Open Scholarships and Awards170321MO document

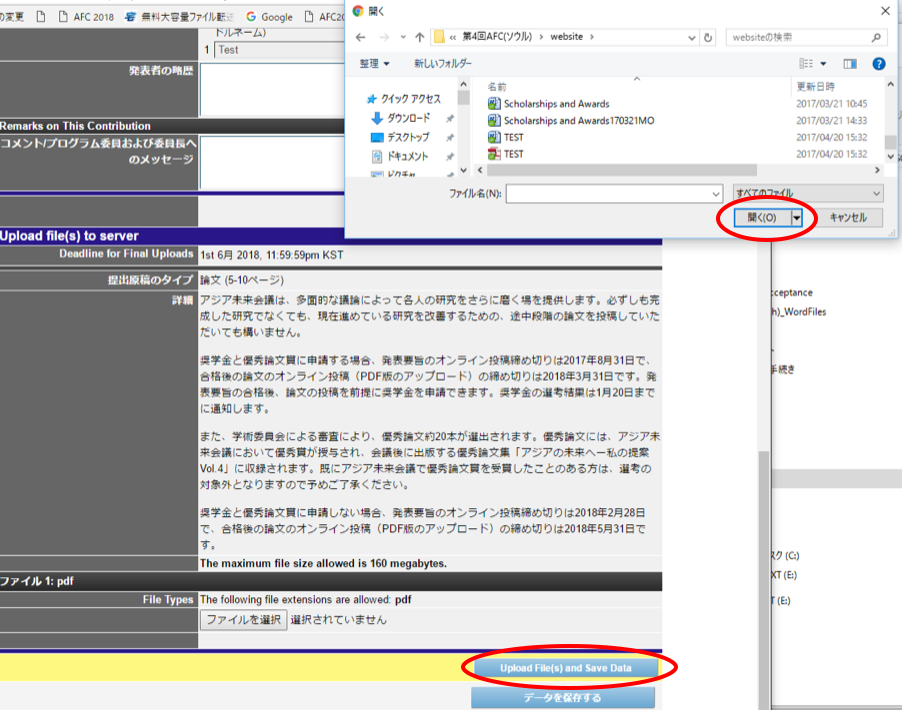(578, 120)
